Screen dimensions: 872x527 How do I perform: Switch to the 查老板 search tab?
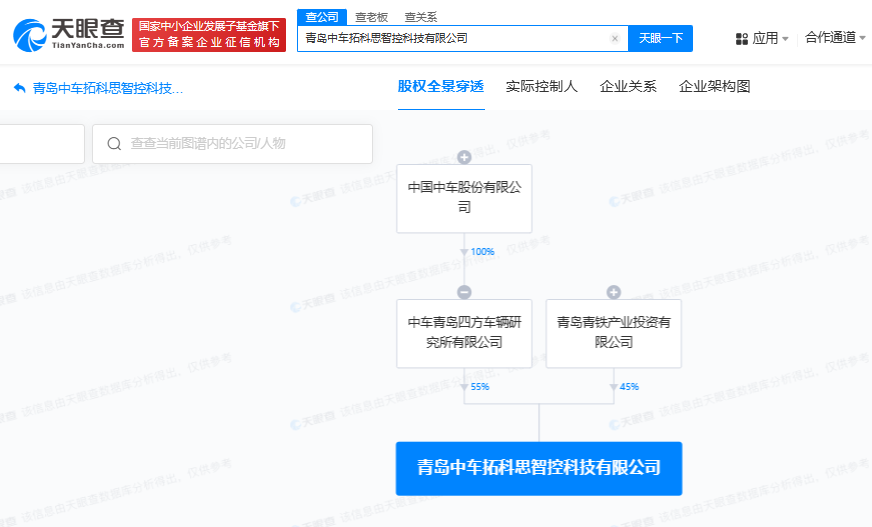372,17
